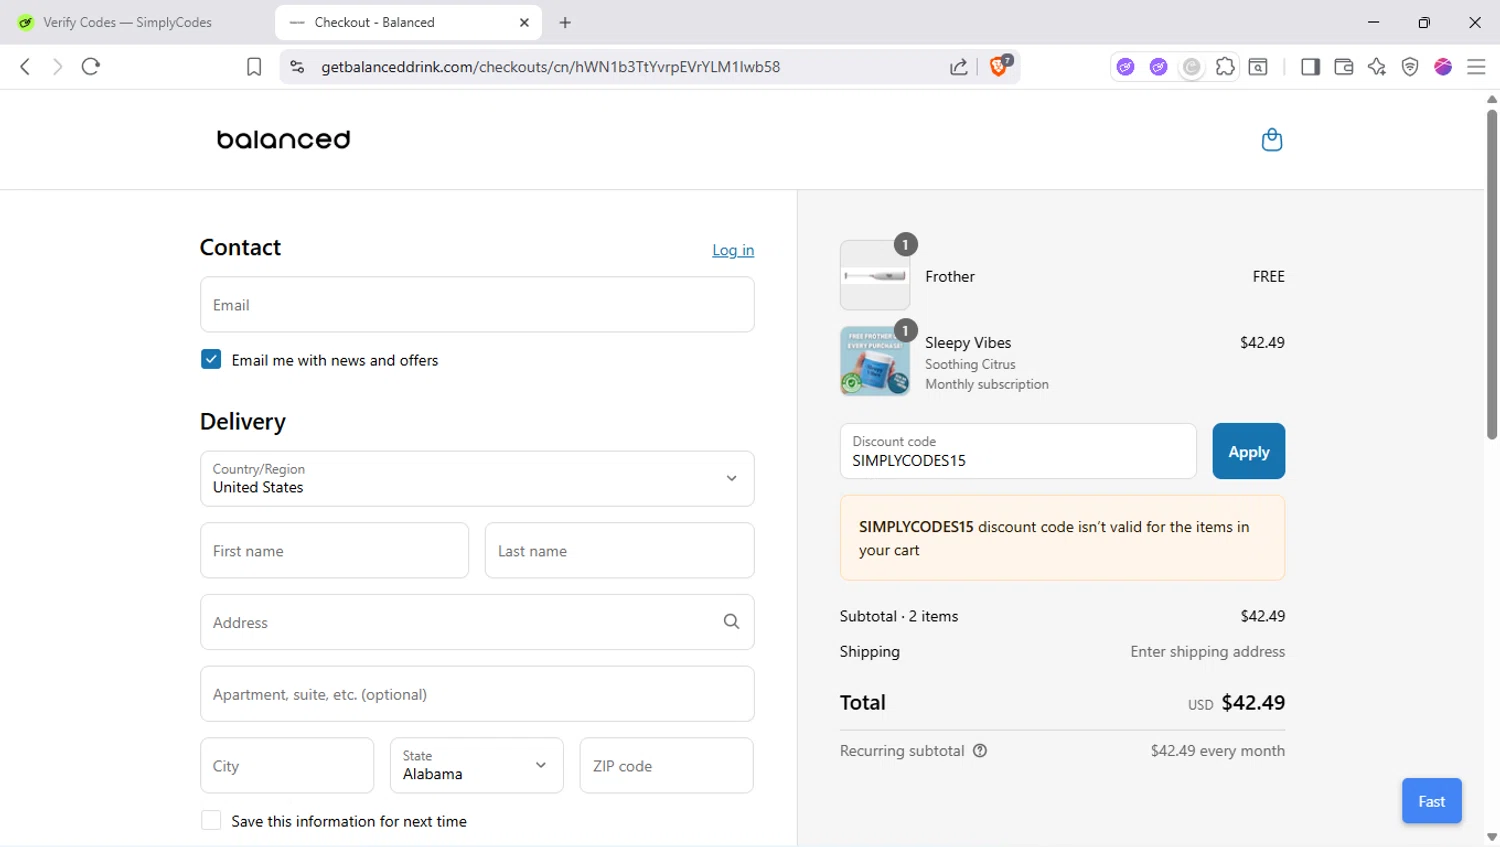1500x847 pixels.
Task: Toggle Email me with news and offers
Action: (x=211, y=359)
